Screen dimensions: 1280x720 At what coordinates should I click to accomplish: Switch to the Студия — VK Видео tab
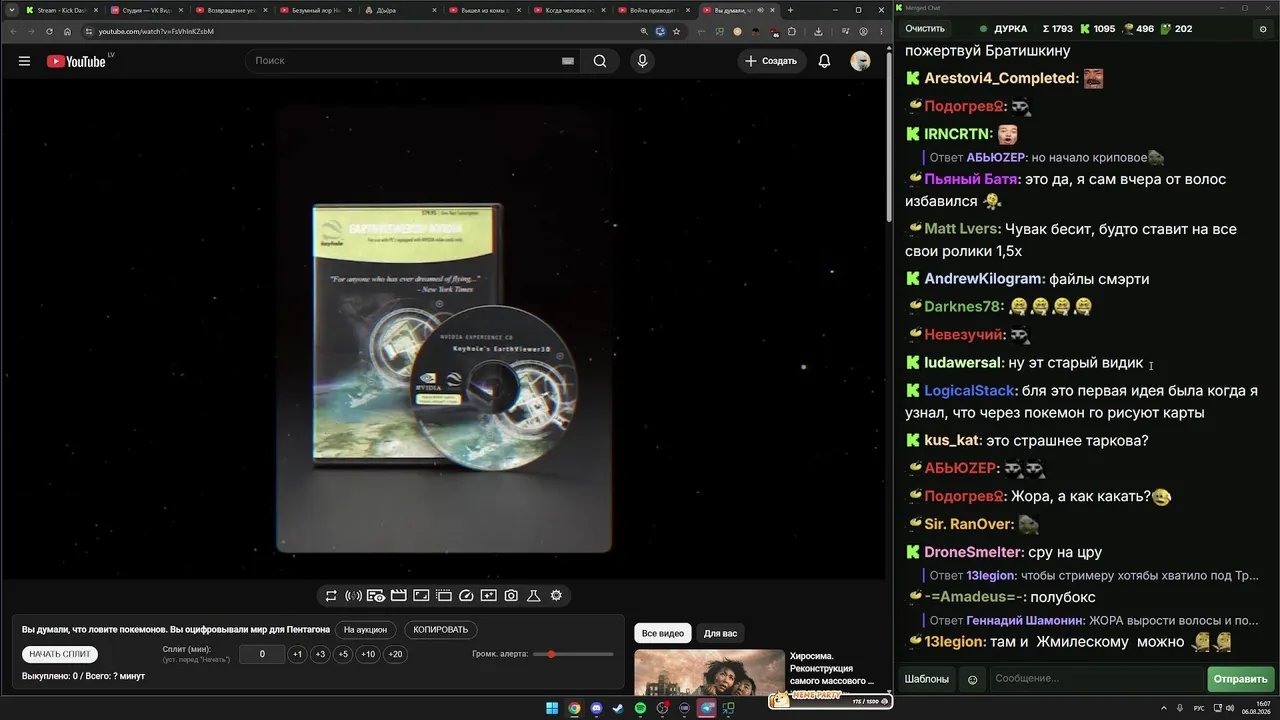[x=145, y=10]
